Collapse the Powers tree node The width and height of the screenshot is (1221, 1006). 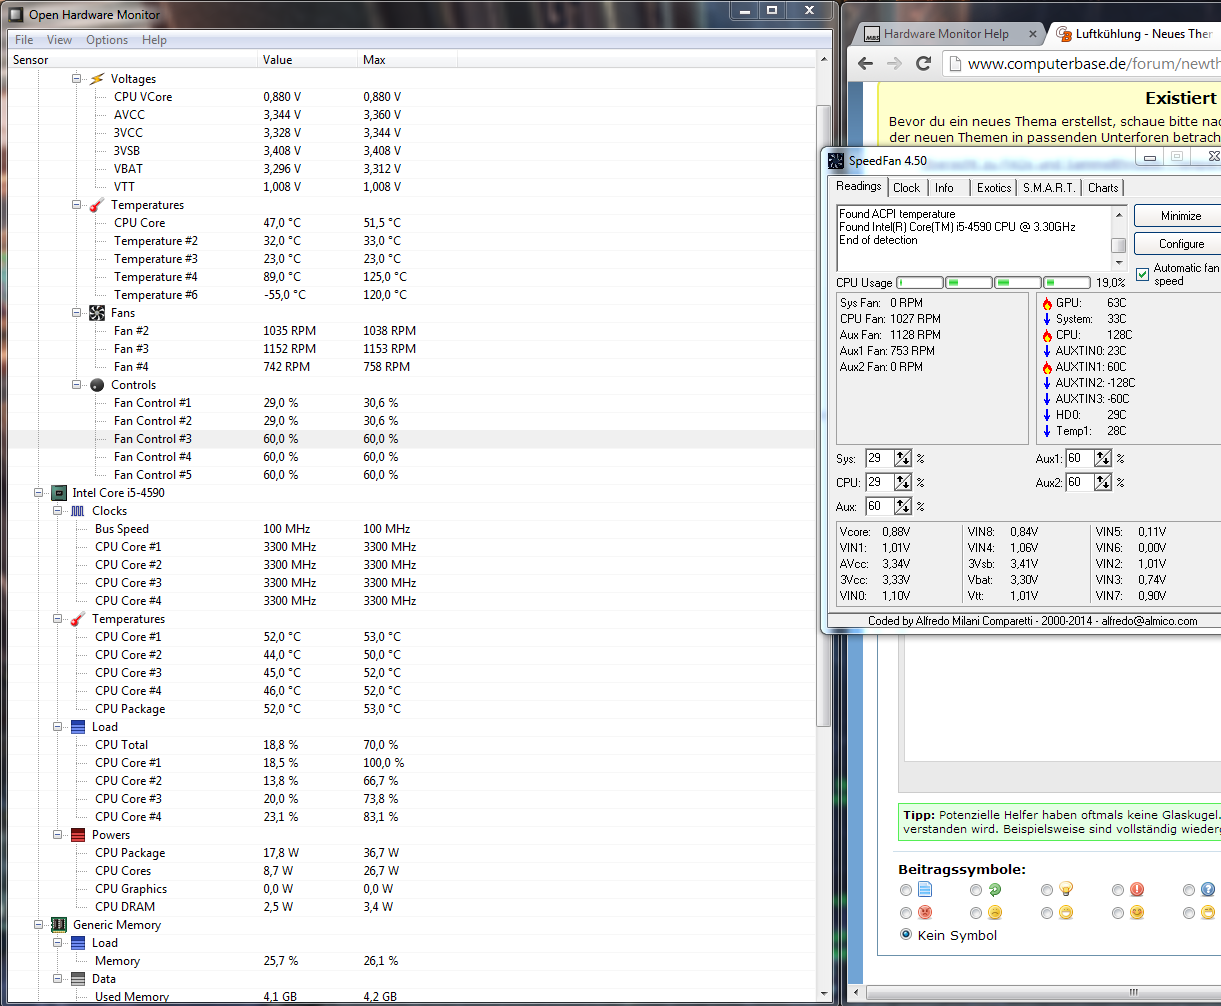(x=57, y=835)
